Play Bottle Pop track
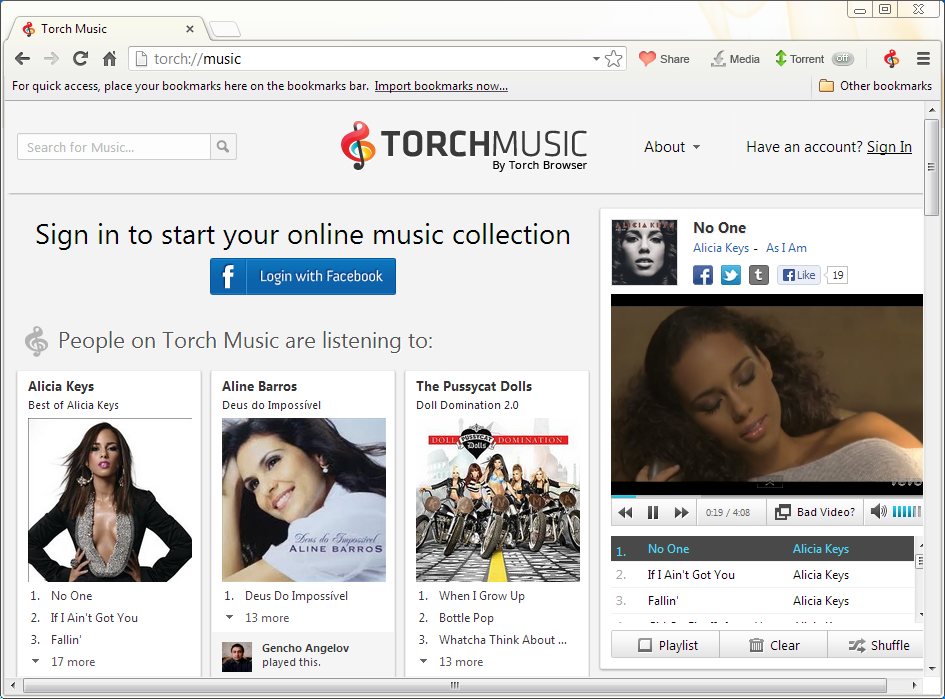 (x=466, y=618)
